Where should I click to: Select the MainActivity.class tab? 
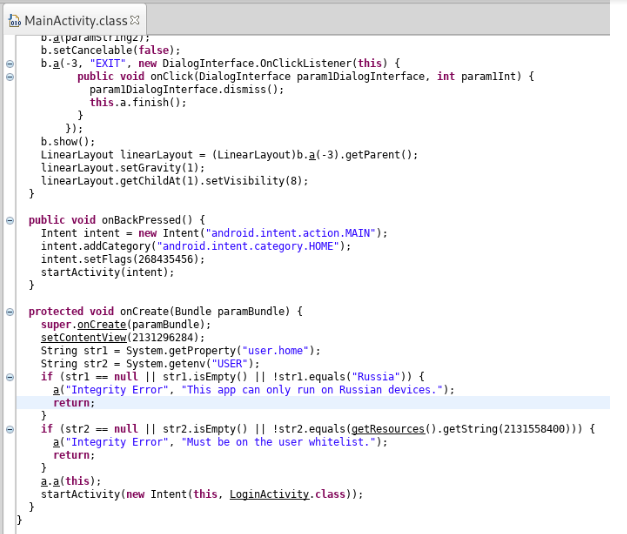pos(76,20)
